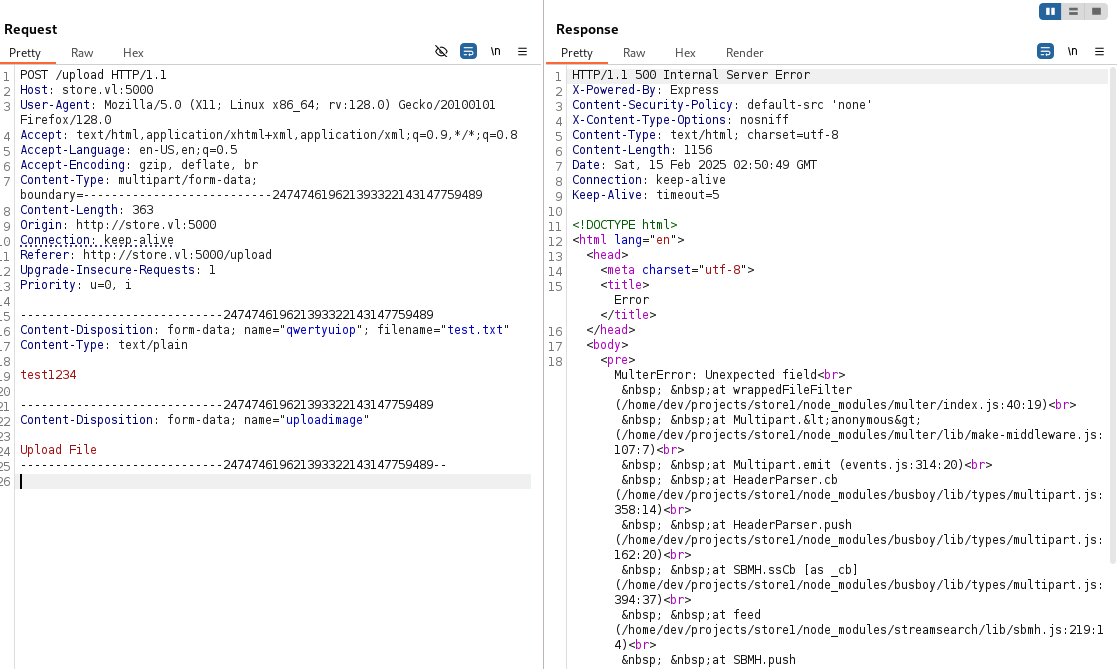Viewport: 1117px width, 669px height.
Task: Click the Referer header with store.vl:5000/upload
Action: (146, 254)
